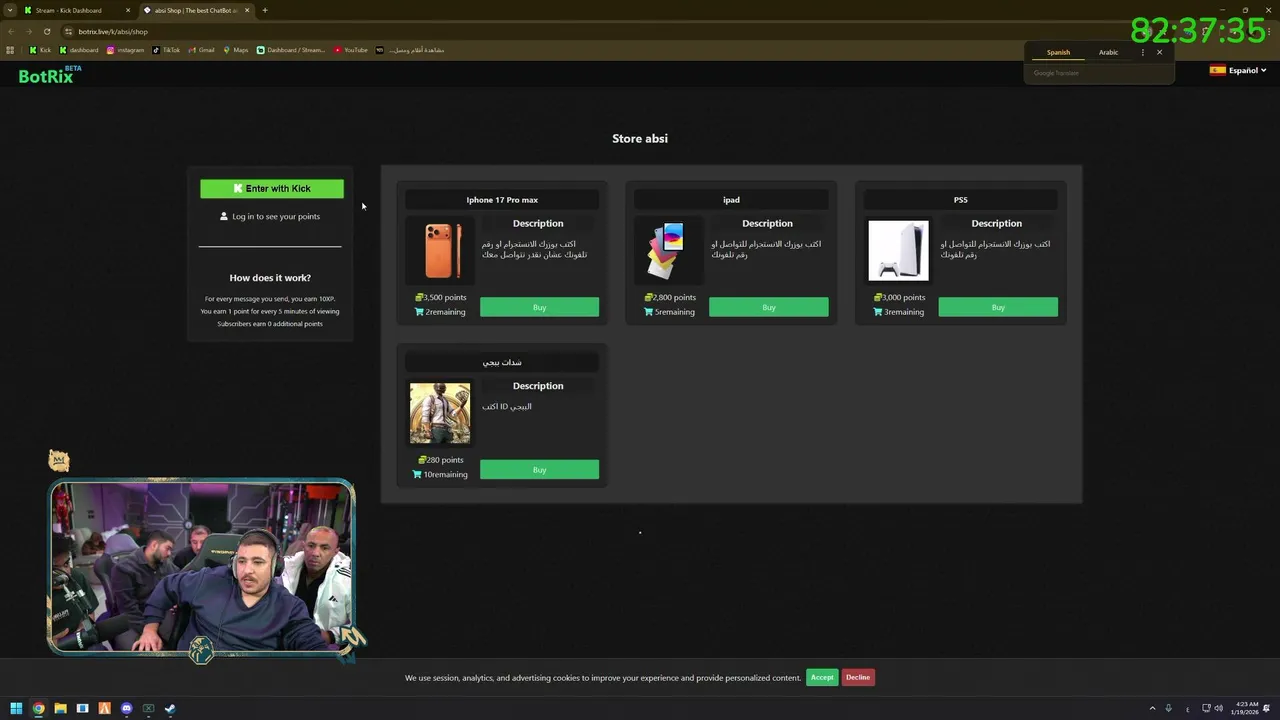Show hidden system tray icons
Image resolution: width=1280 pixels, height=720 pixels.
tap(1152, 708)
